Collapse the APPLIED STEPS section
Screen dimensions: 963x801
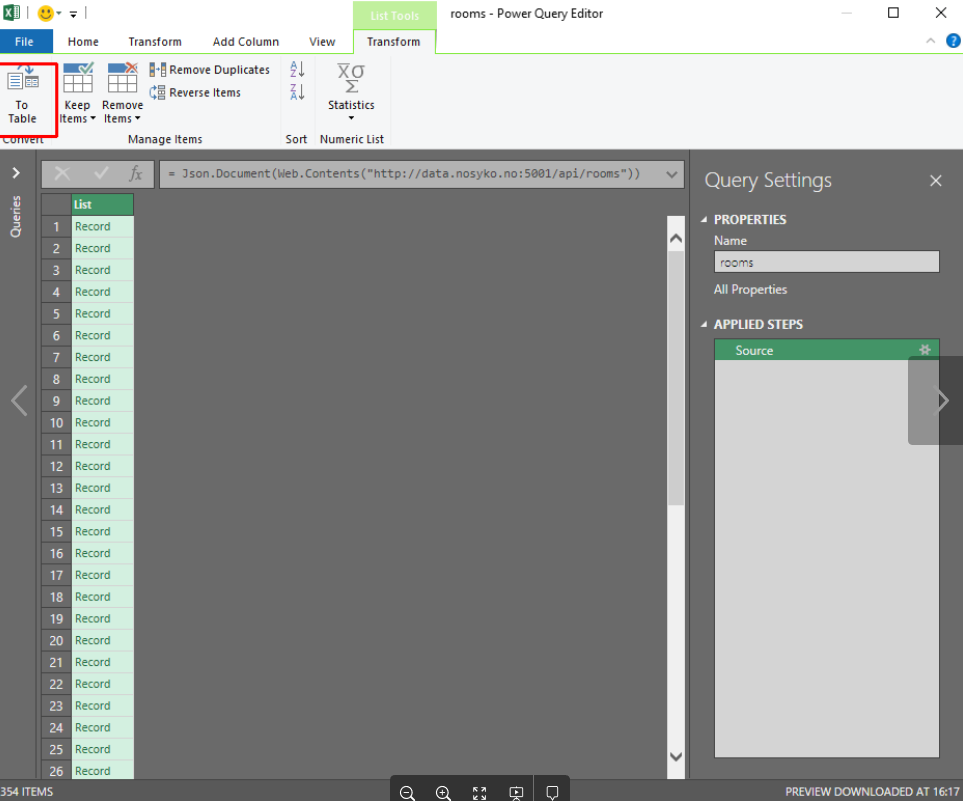coord(703,325)
